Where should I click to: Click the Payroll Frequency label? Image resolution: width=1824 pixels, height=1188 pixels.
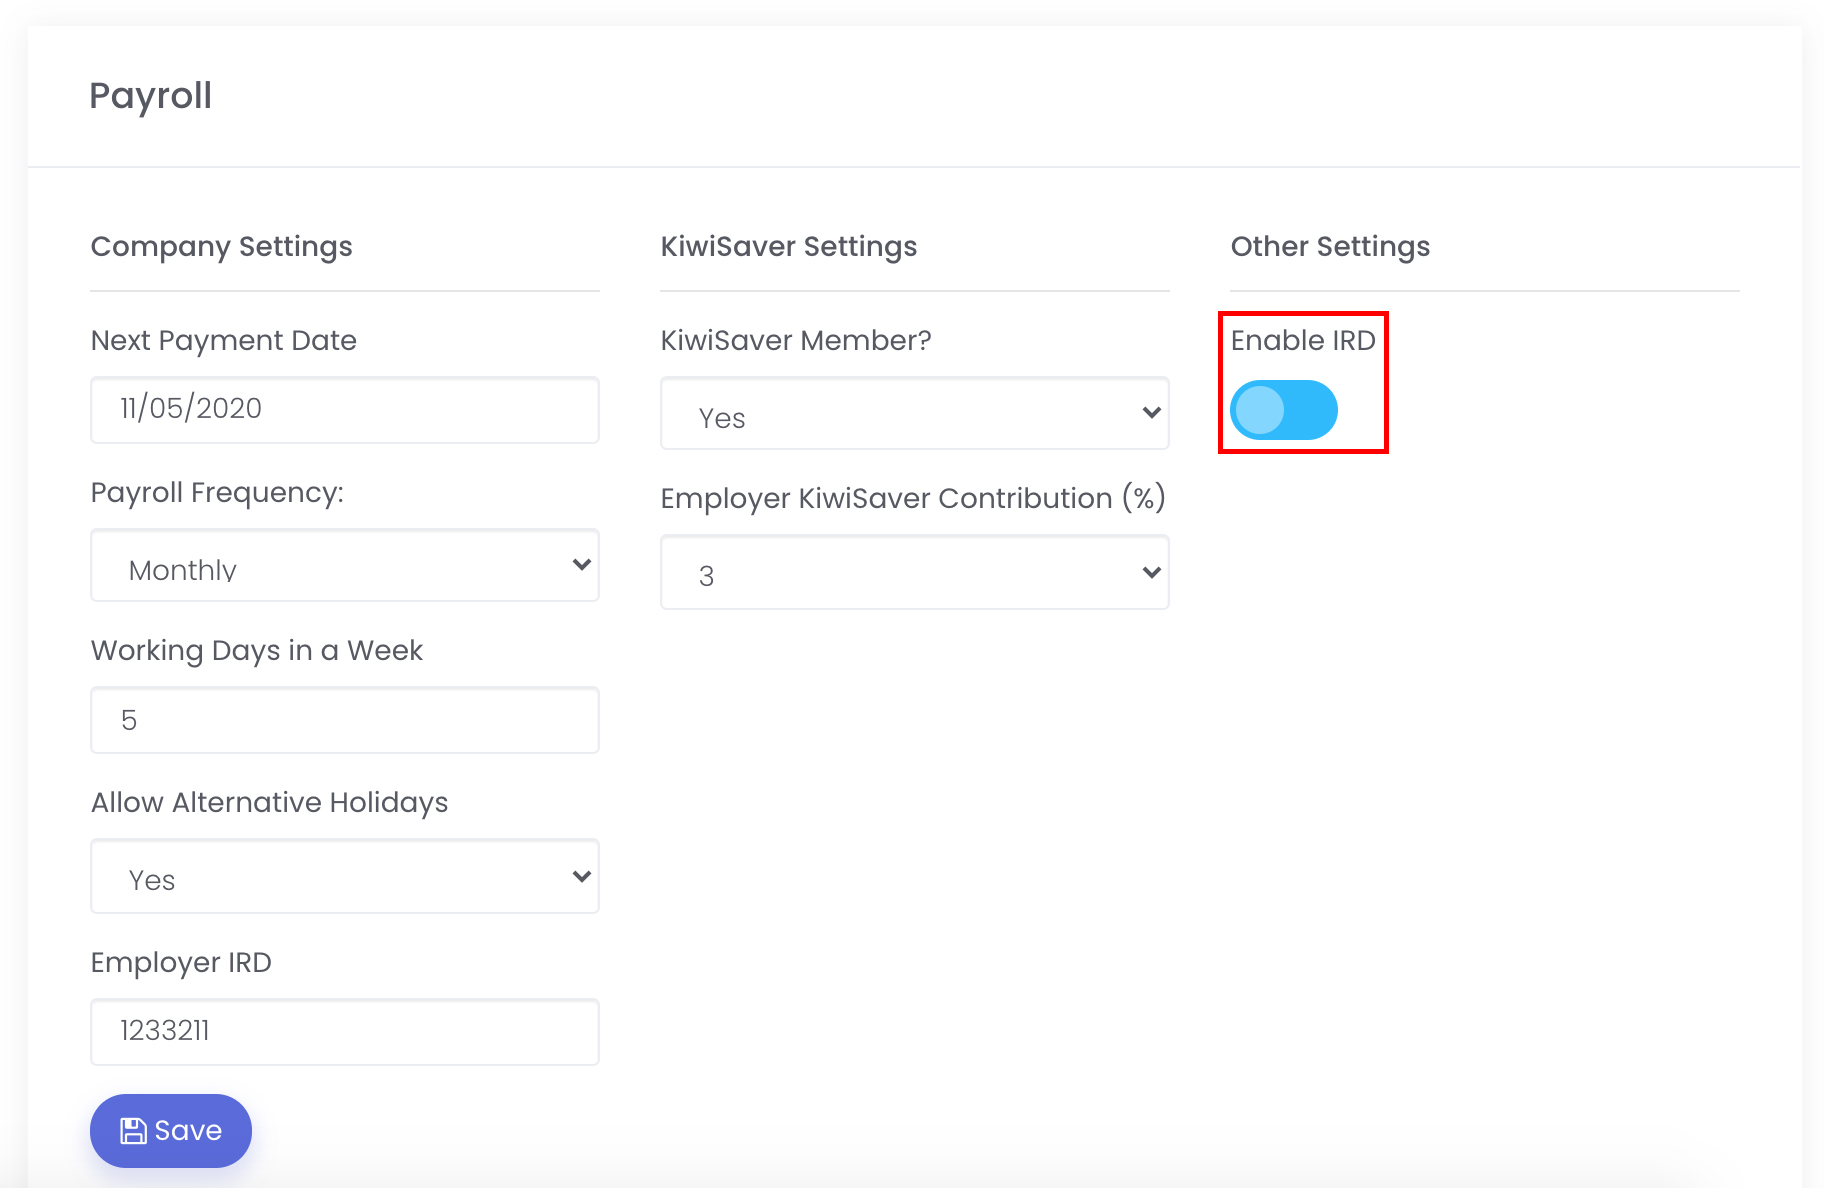click(217, 493)
